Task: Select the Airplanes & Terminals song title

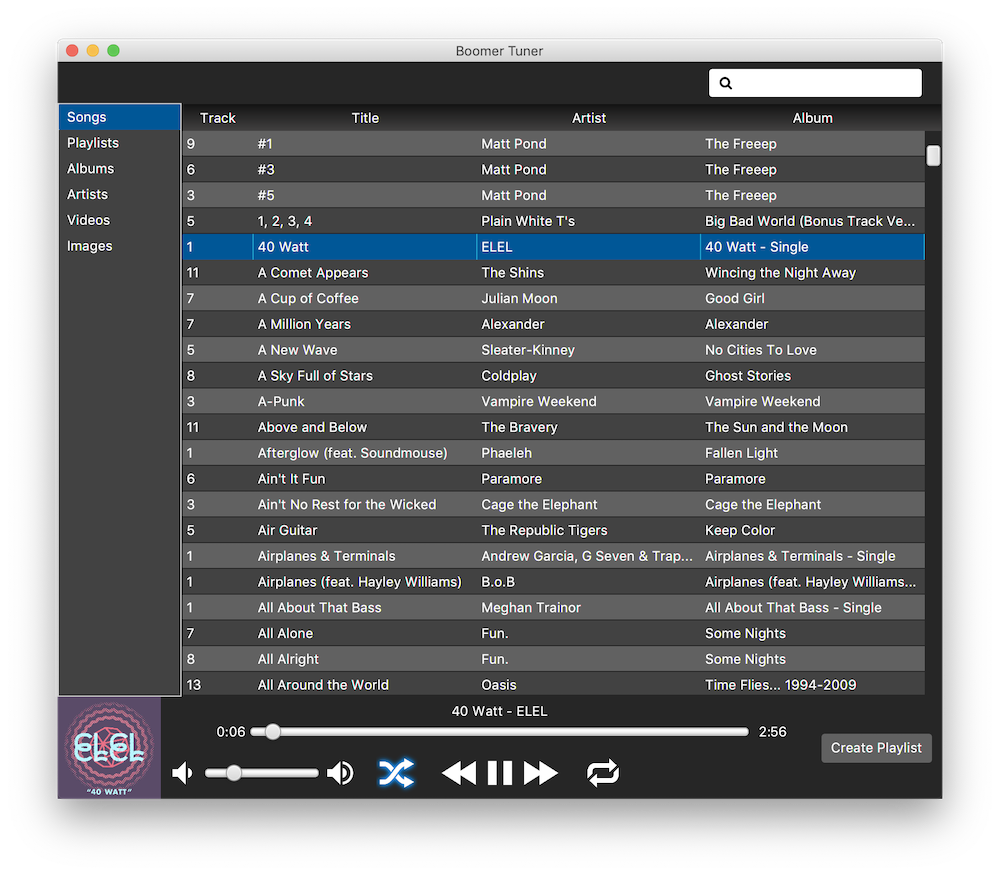Action: click(x=327, y=556)
